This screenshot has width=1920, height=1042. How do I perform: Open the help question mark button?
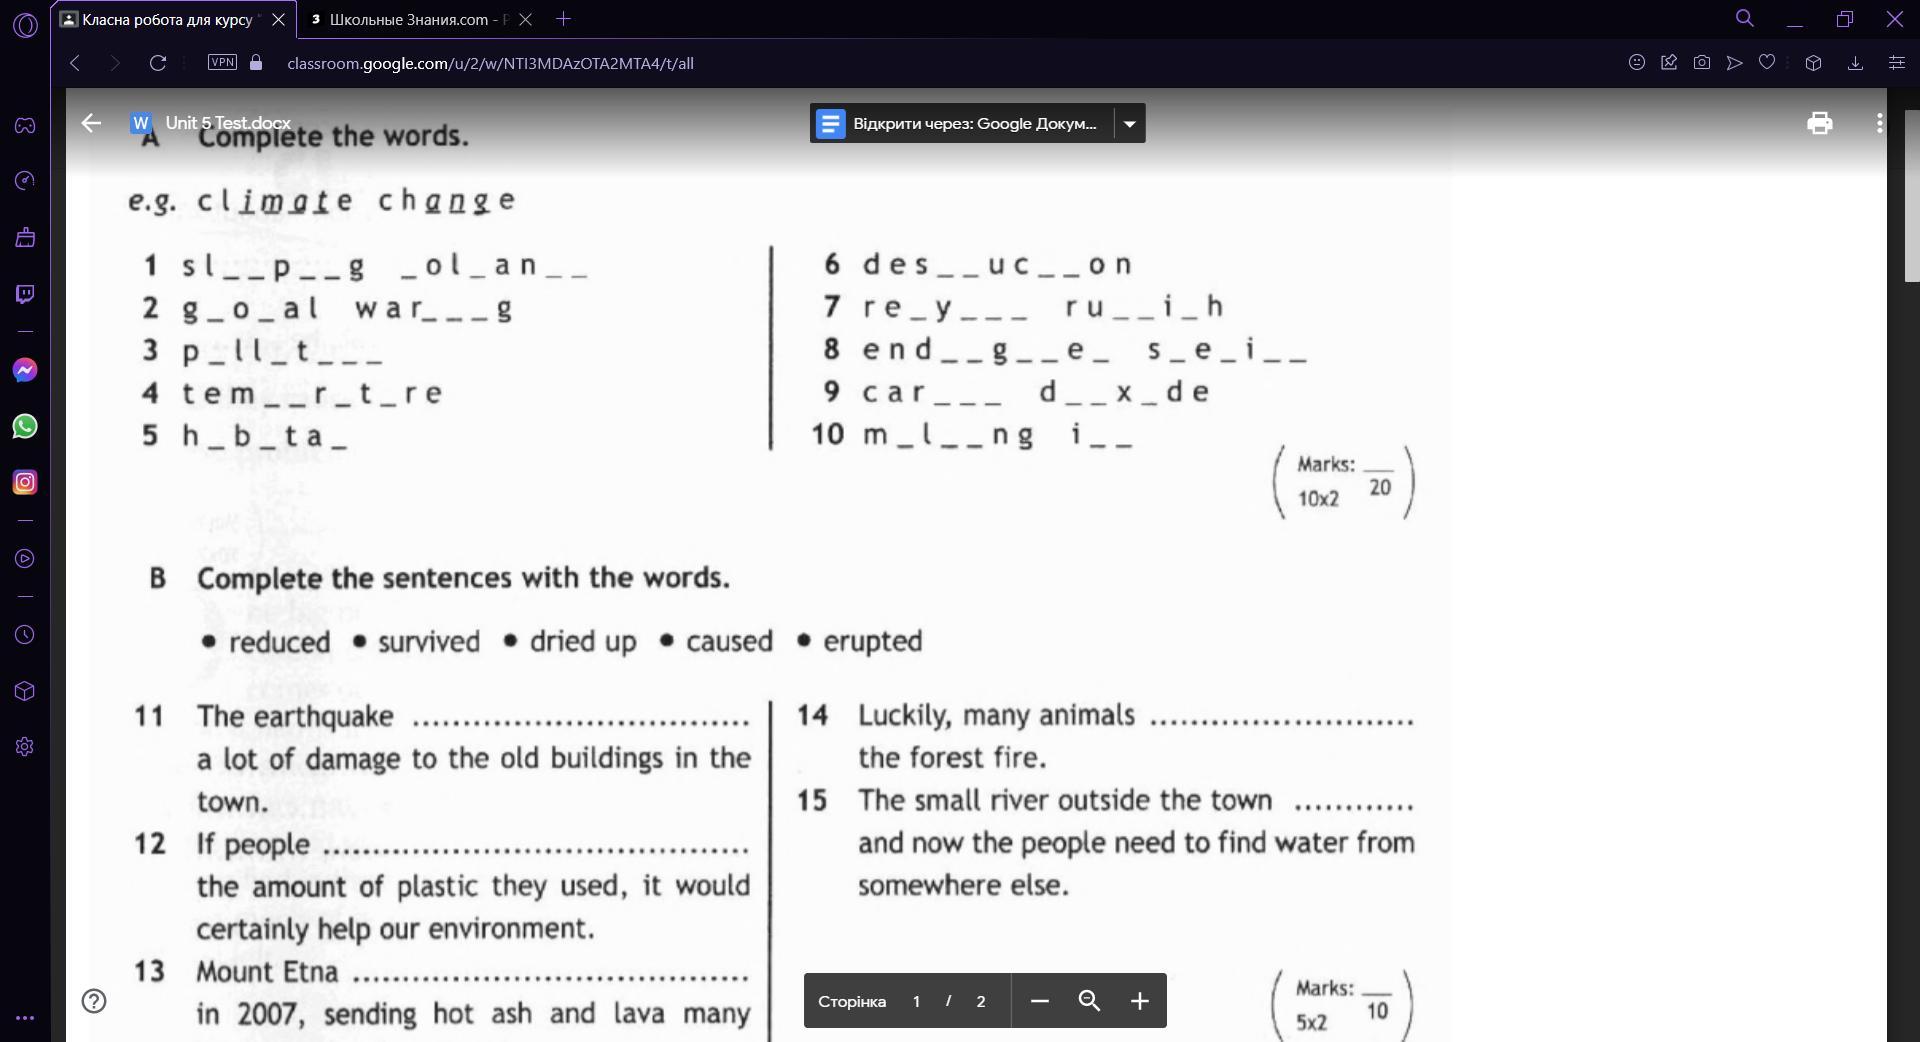pyautogui.click(x=94, y=1001)
